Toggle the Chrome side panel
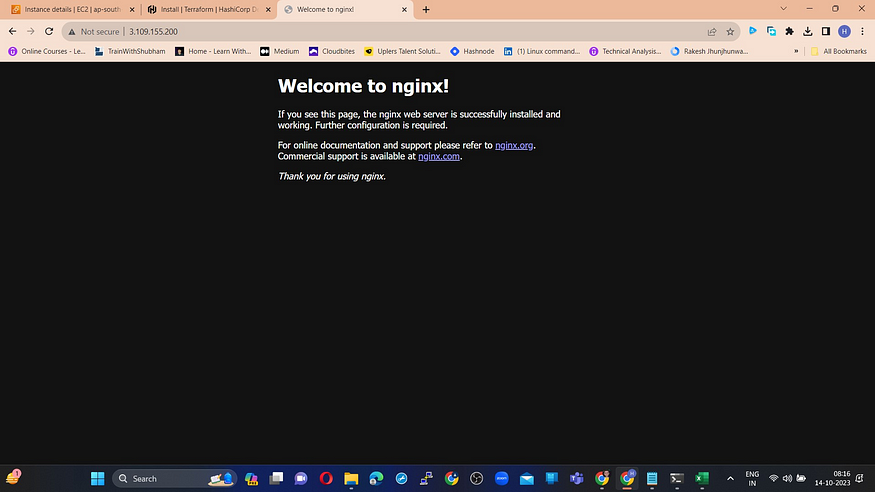Viewport: 875px width, 492px height. coord(826,32)
